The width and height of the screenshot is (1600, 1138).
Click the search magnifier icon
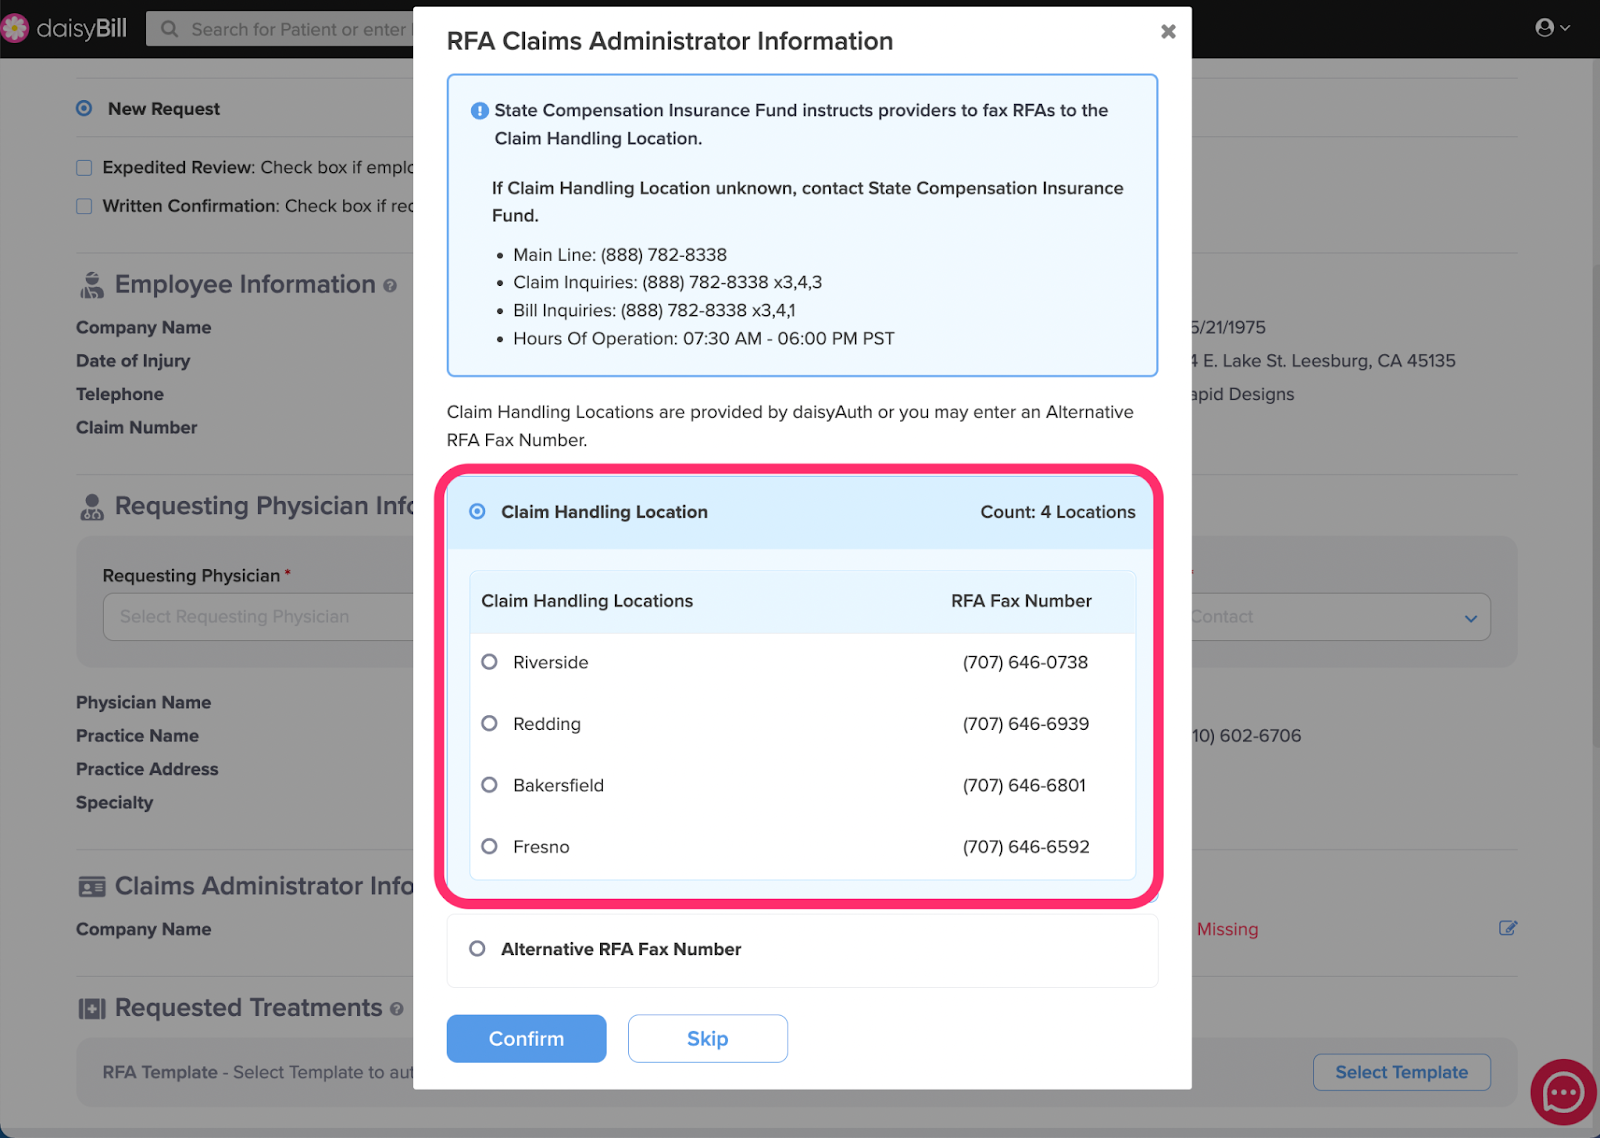[x=170, y=29]
